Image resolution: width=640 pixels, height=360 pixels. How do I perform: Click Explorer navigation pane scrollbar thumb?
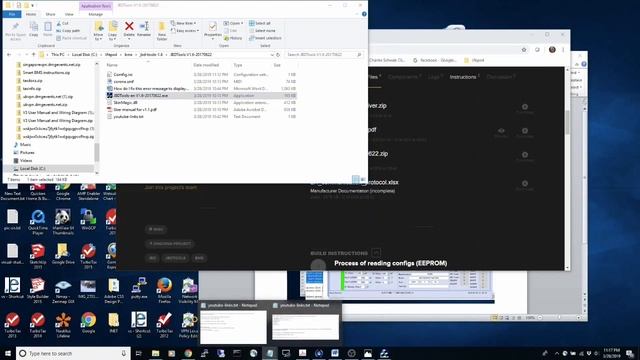97,152
